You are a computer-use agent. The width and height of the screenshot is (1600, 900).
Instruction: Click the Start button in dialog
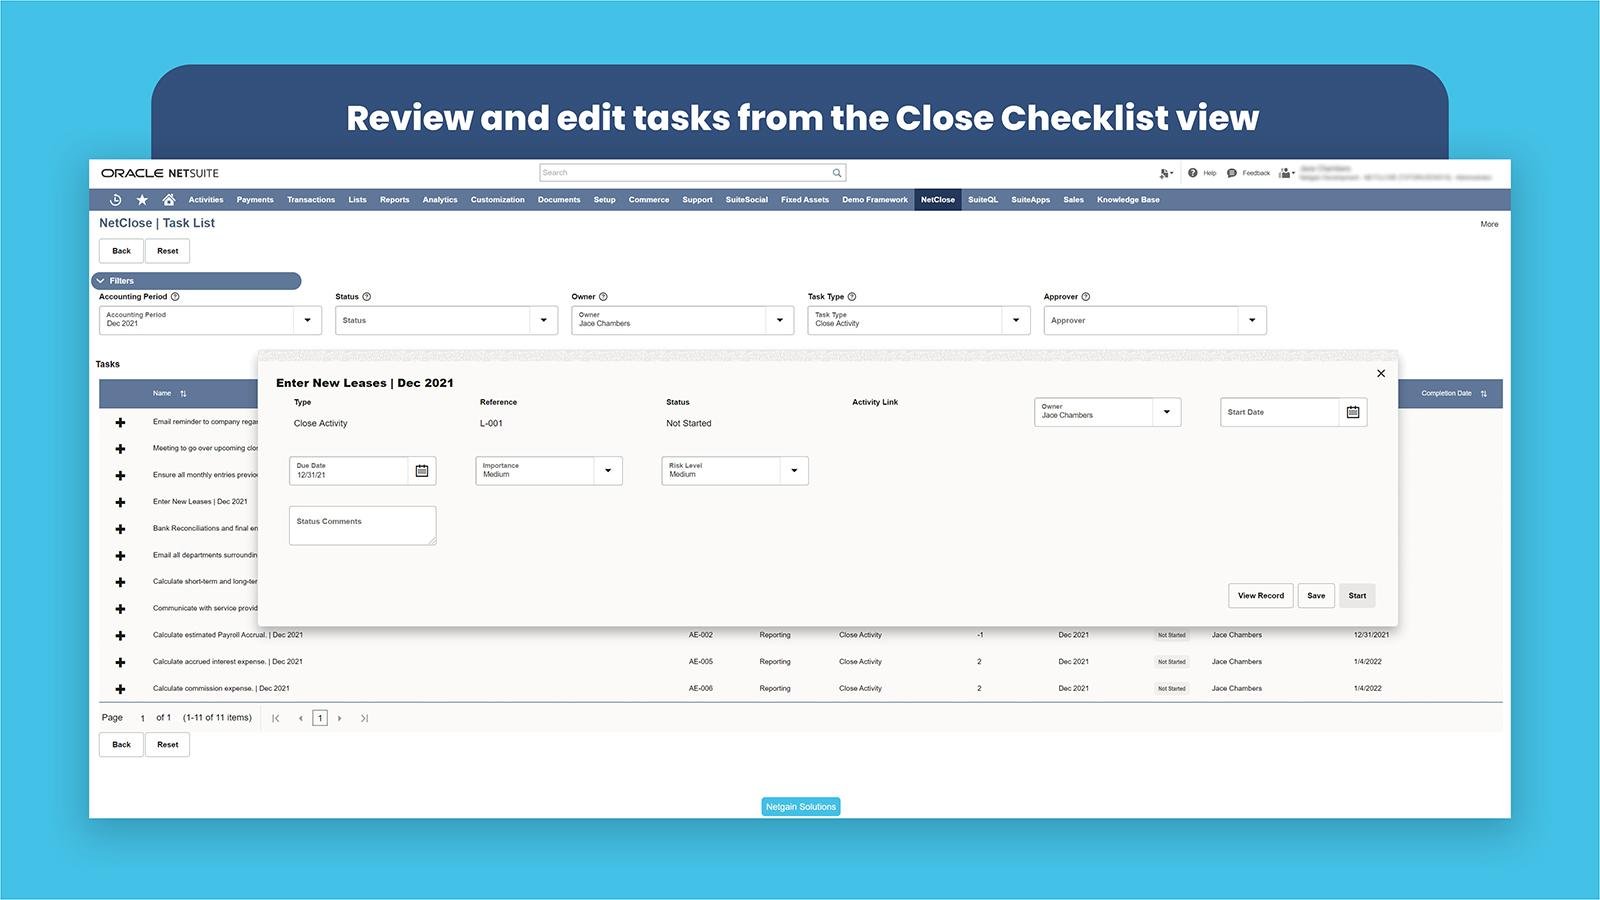(1357, 596)
